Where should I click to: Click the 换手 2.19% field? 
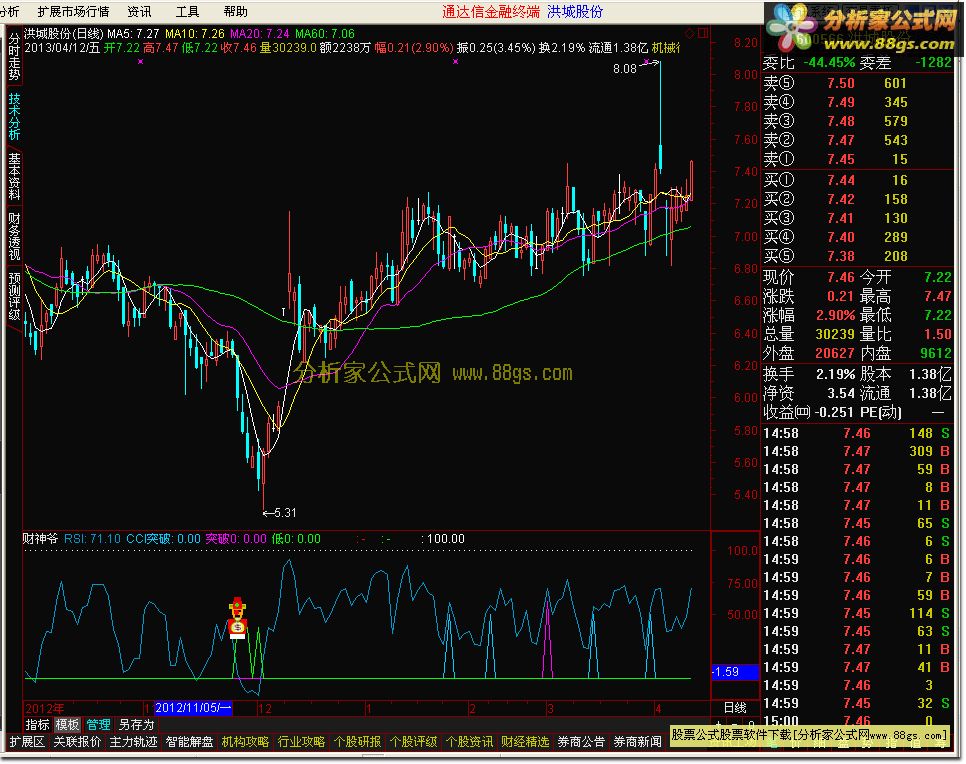pyautogui.click(x=809, y=374)
